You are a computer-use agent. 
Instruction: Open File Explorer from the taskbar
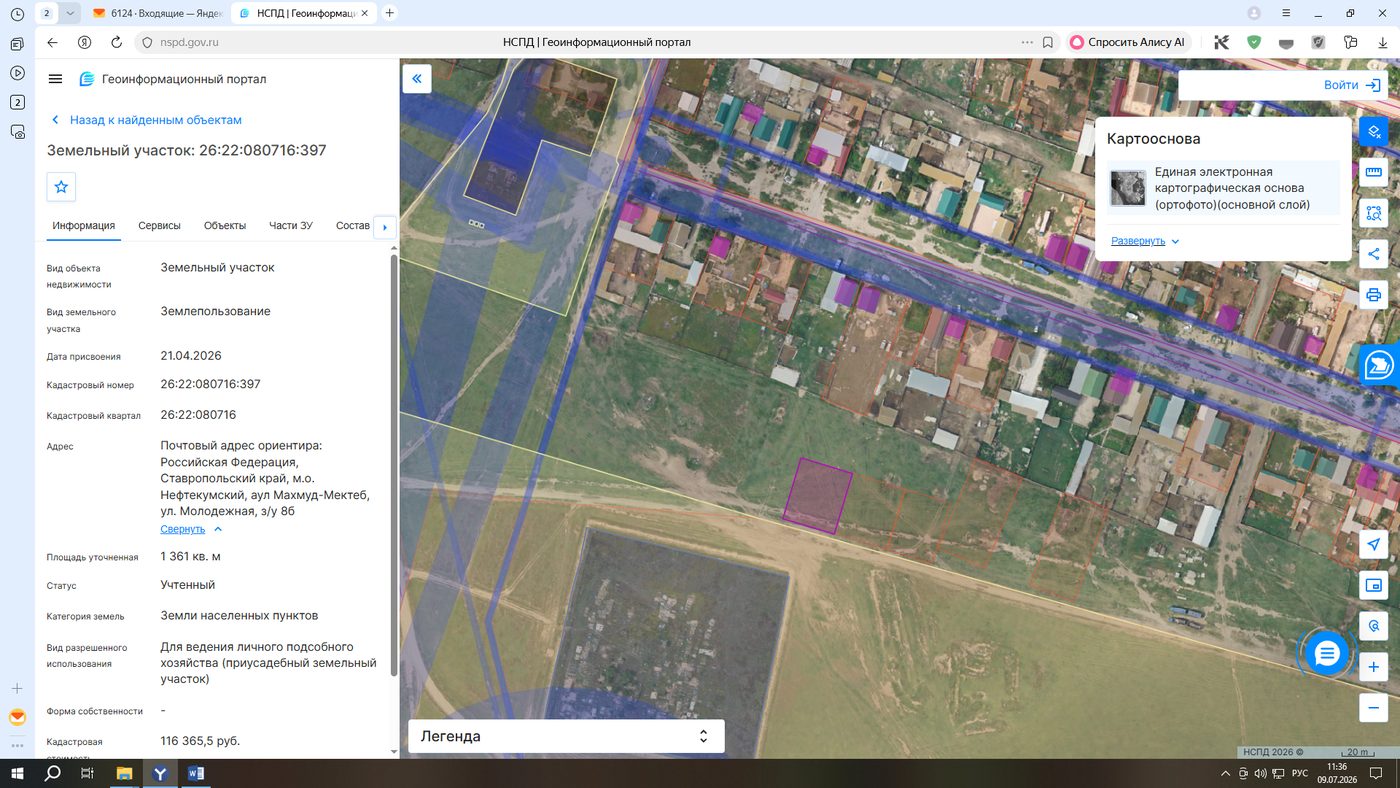click(x=124, y=773)
